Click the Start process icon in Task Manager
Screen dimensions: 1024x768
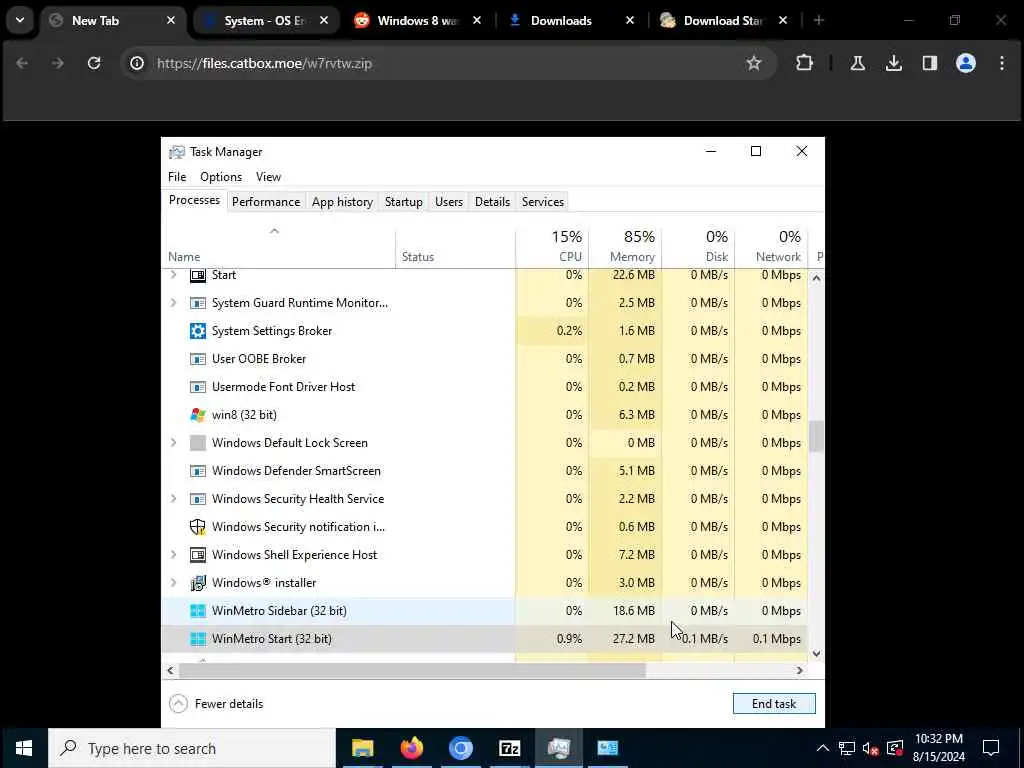pyautogui.click(x=197, y=275)
